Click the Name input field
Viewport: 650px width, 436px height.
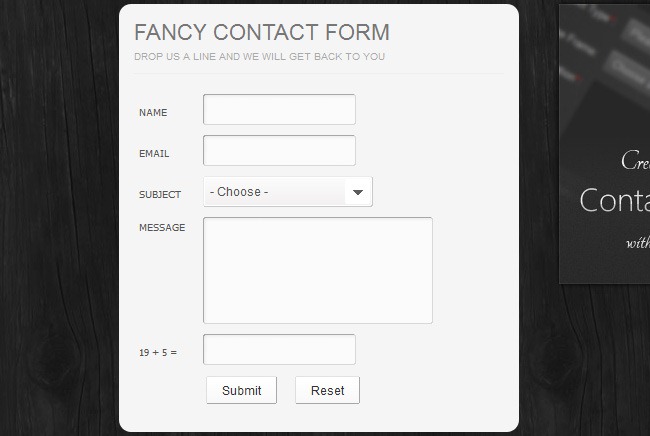279,110
